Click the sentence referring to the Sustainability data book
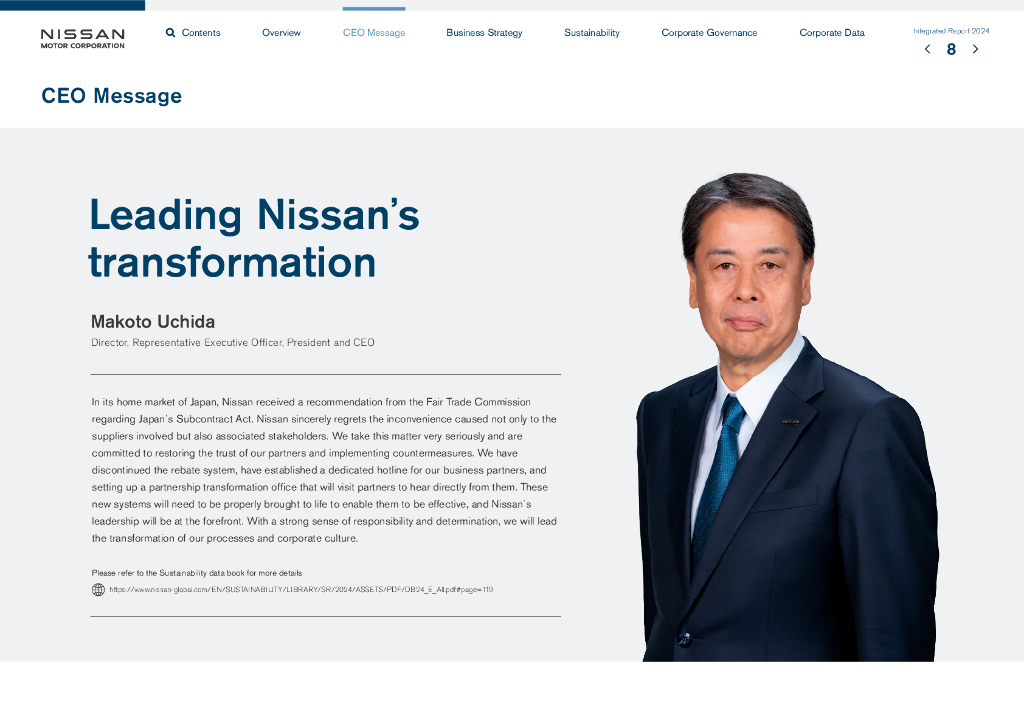Viewport: 1024px width, 724px height. tap(203, 573)
